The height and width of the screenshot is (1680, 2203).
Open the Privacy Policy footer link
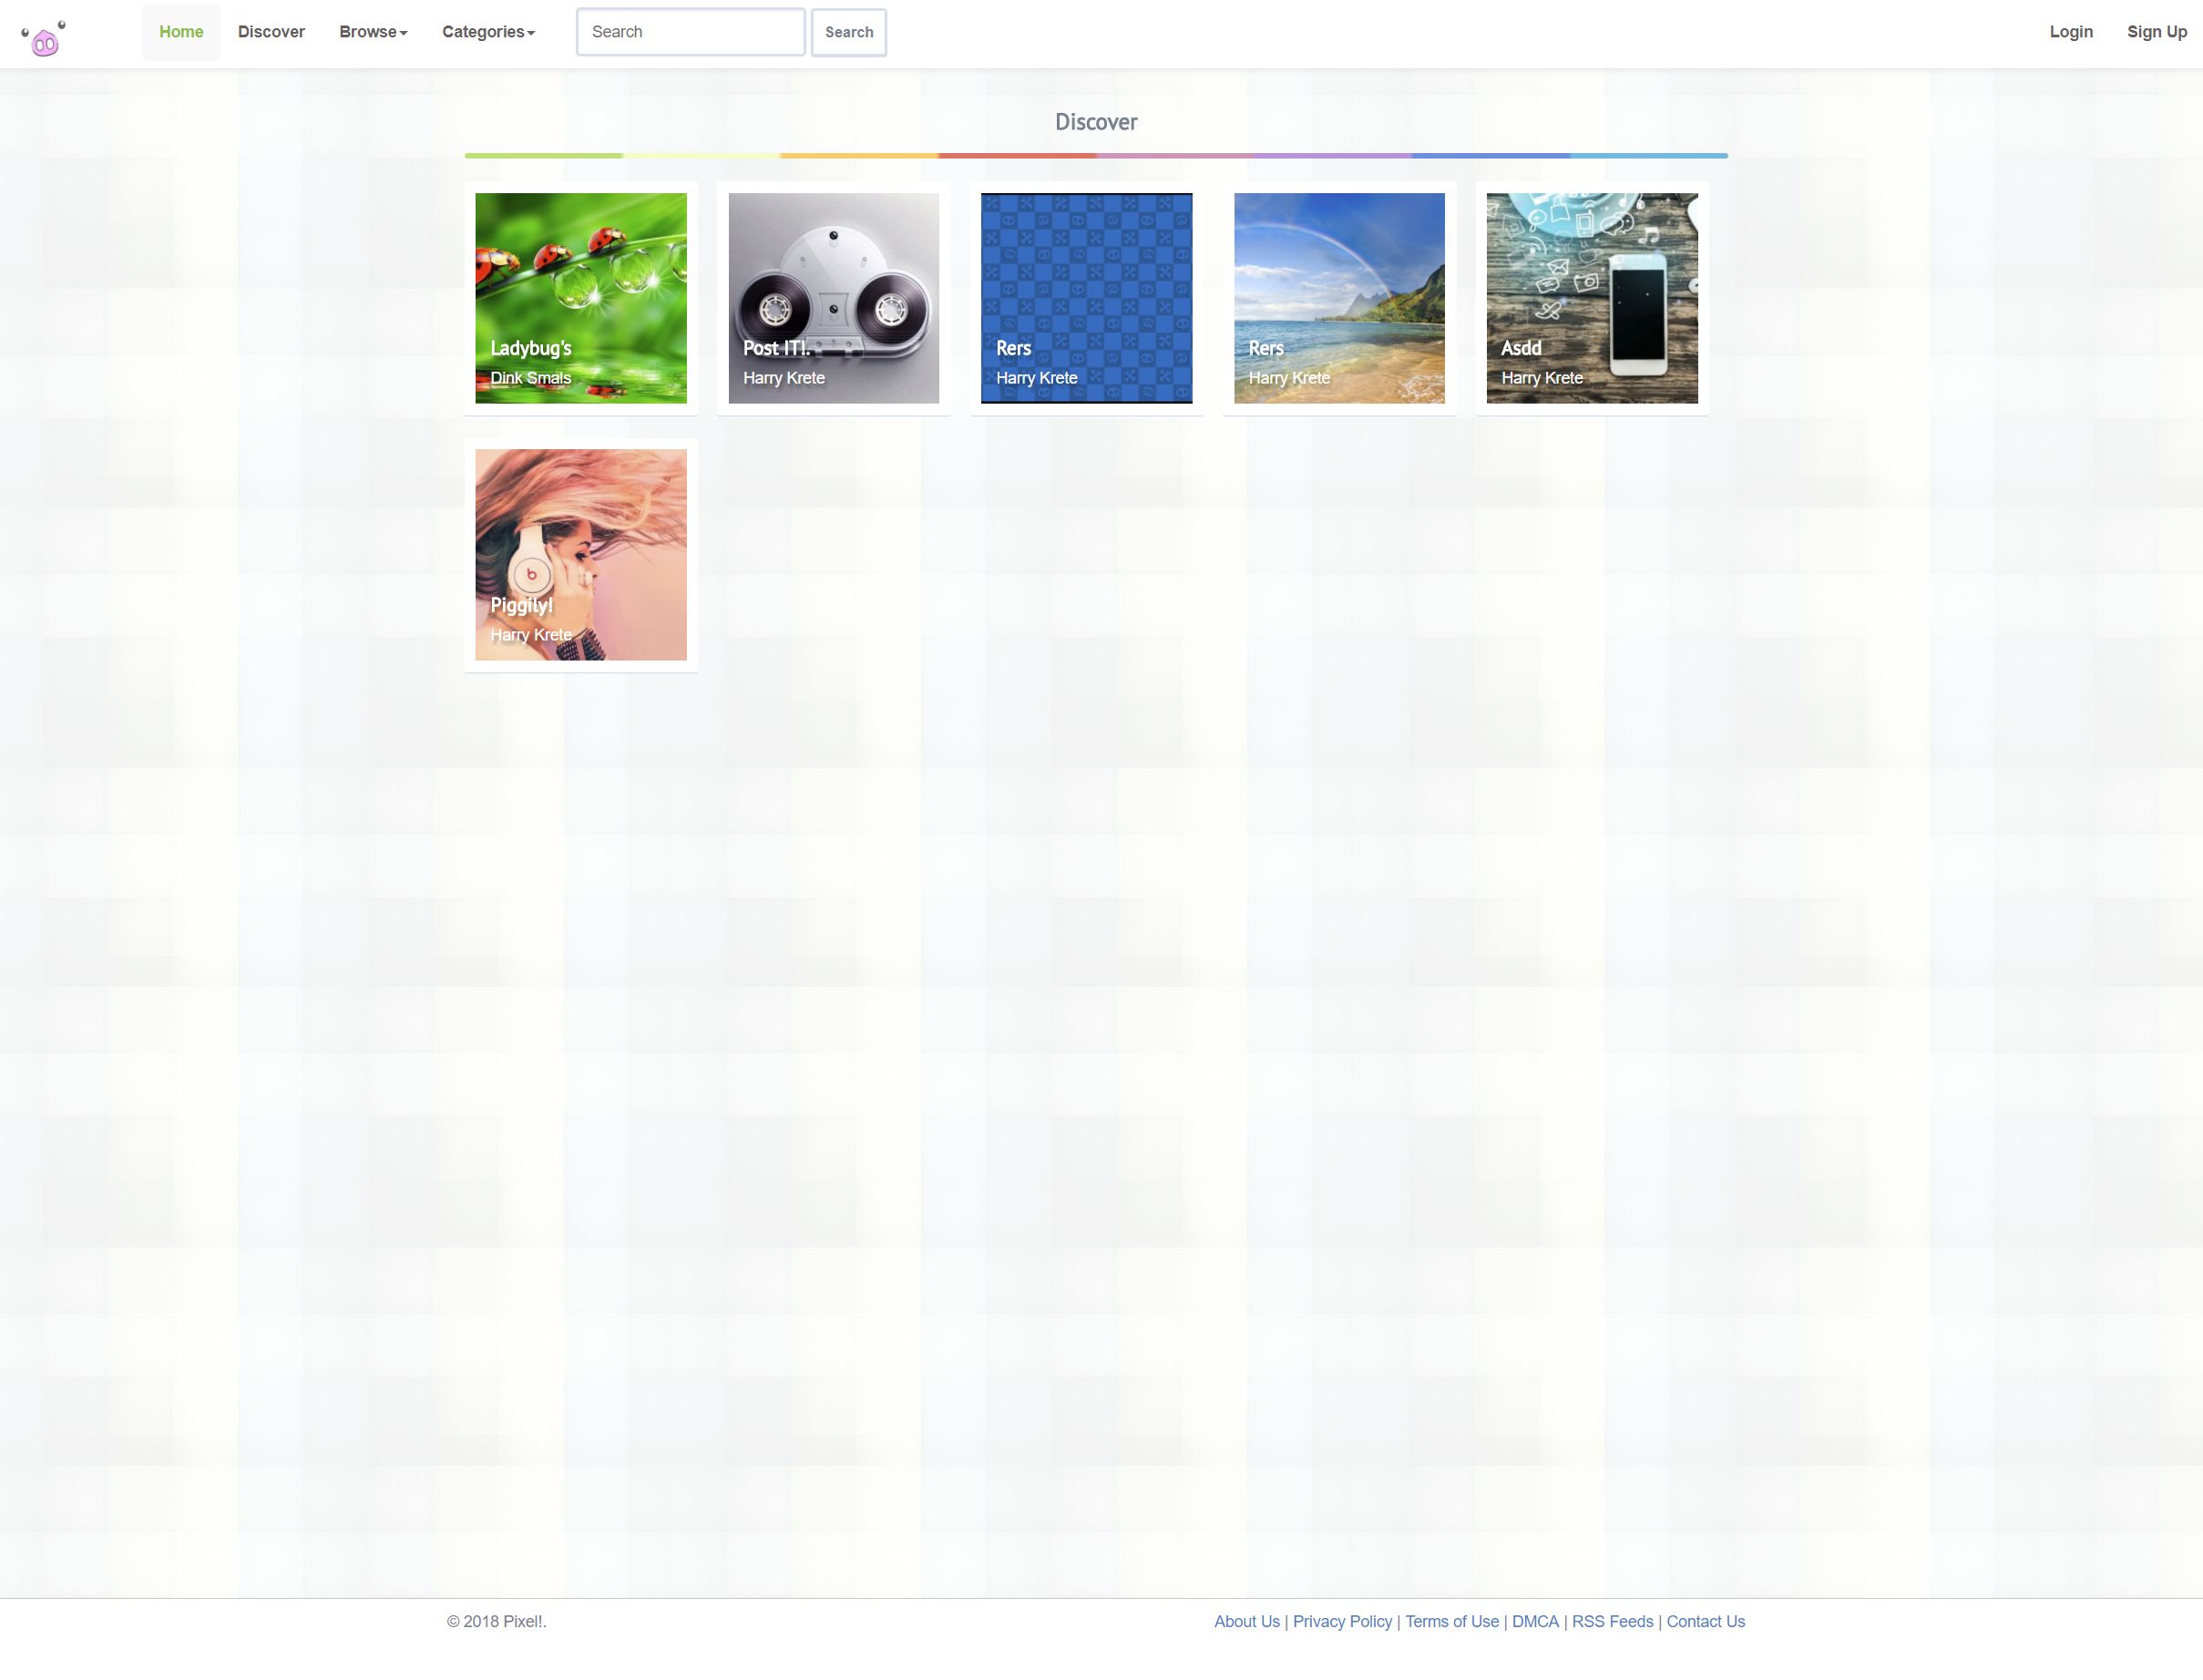point(1342,1621)
